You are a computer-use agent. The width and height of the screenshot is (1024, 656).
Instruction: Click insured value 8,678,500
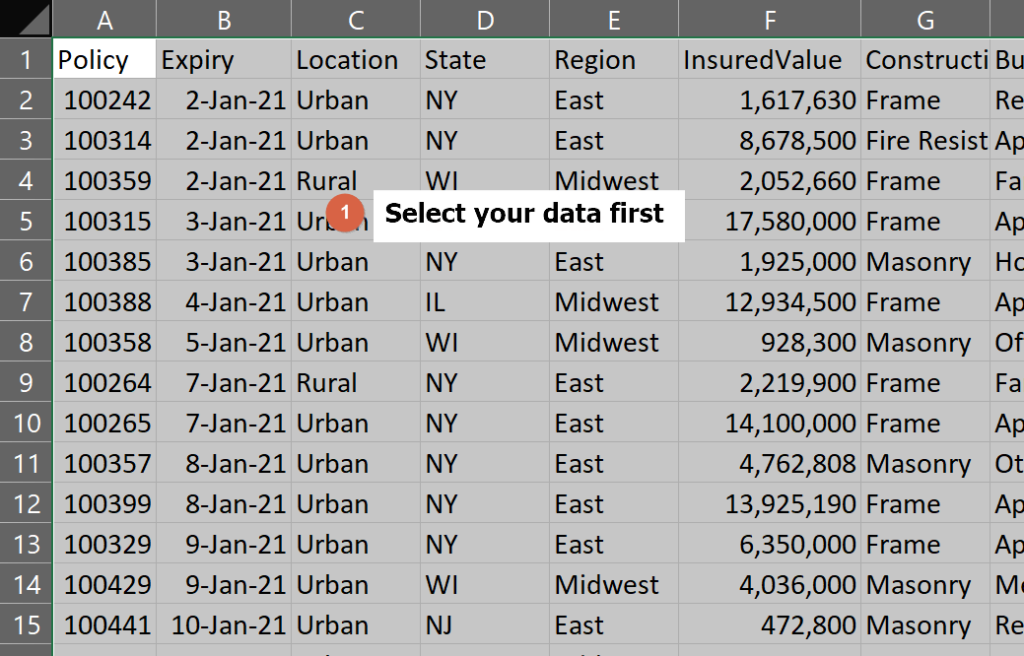click(x=769, y=140)
